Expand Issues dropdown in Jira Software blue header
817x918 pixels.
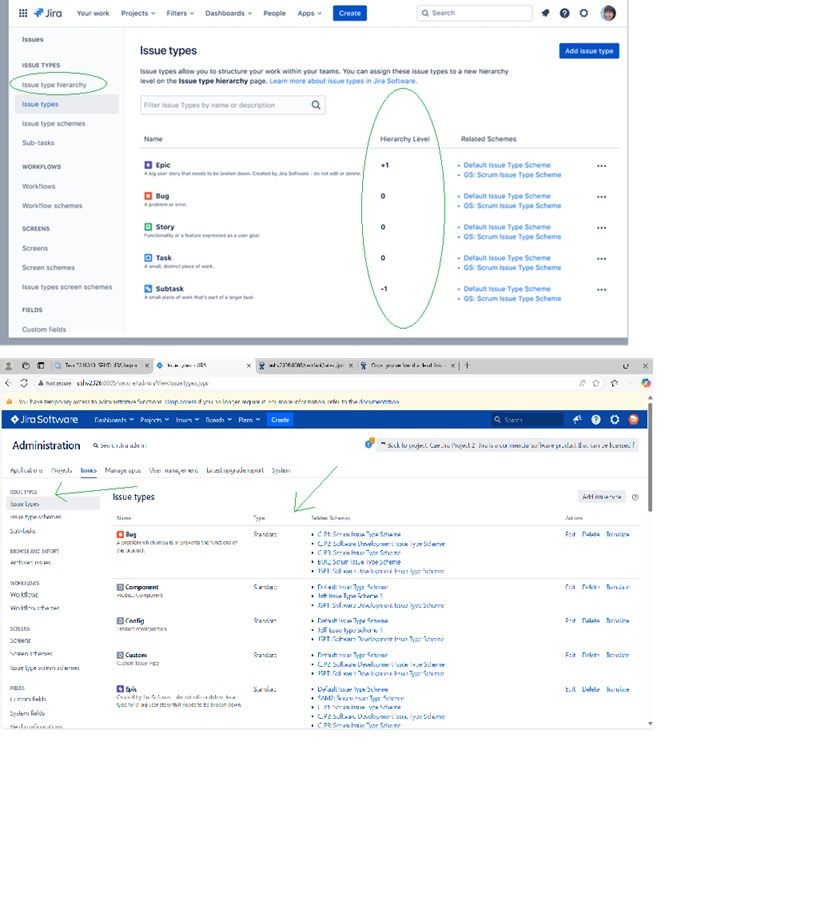click(x=187, y=420)
